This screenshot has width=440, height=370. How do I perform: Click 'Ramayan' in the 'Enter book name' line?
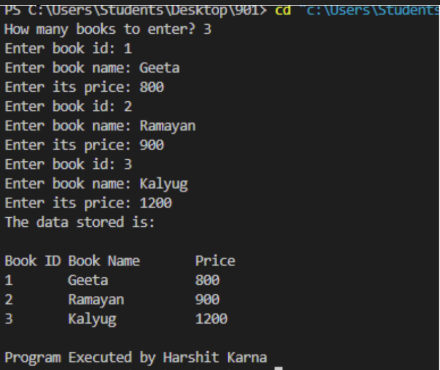(167, 126)
